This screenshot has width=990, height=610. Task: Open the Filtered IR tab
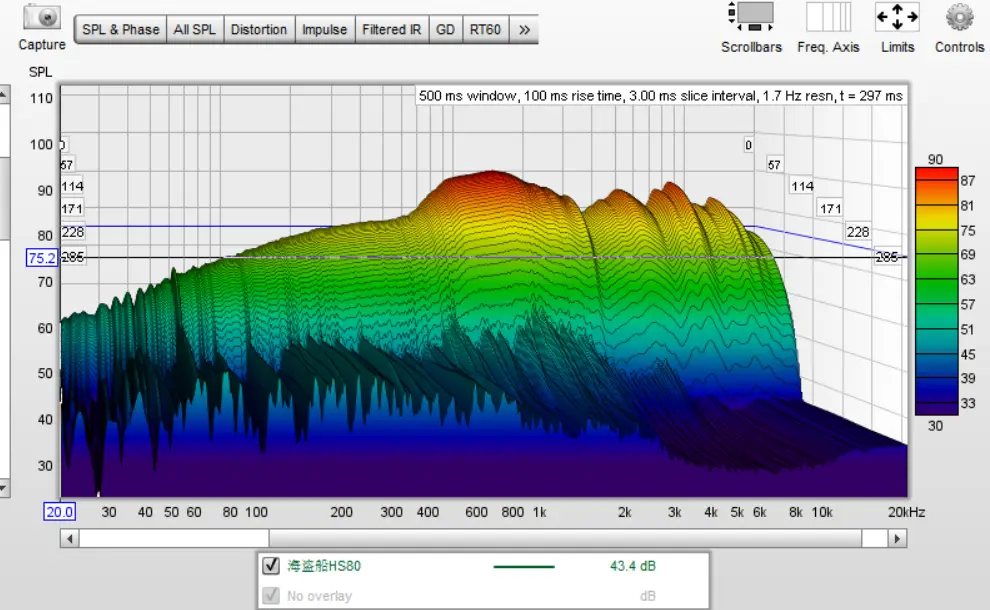[391, 30]
